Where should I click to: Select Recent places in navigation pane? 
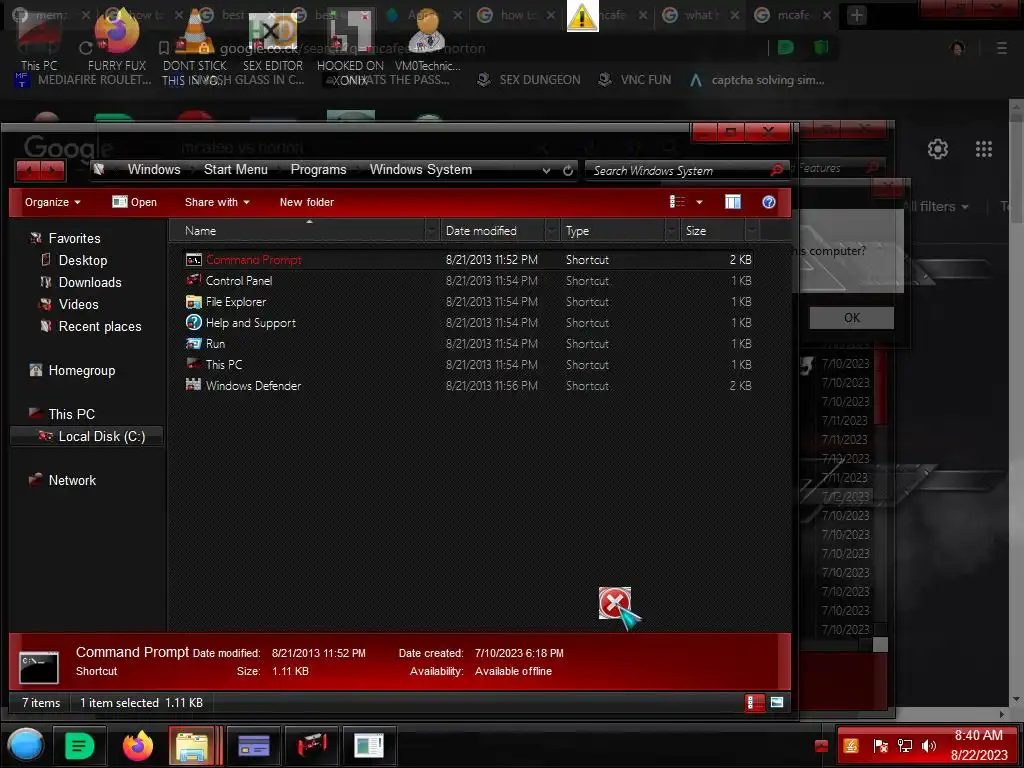pyautogui.click(x=100, y=327)
